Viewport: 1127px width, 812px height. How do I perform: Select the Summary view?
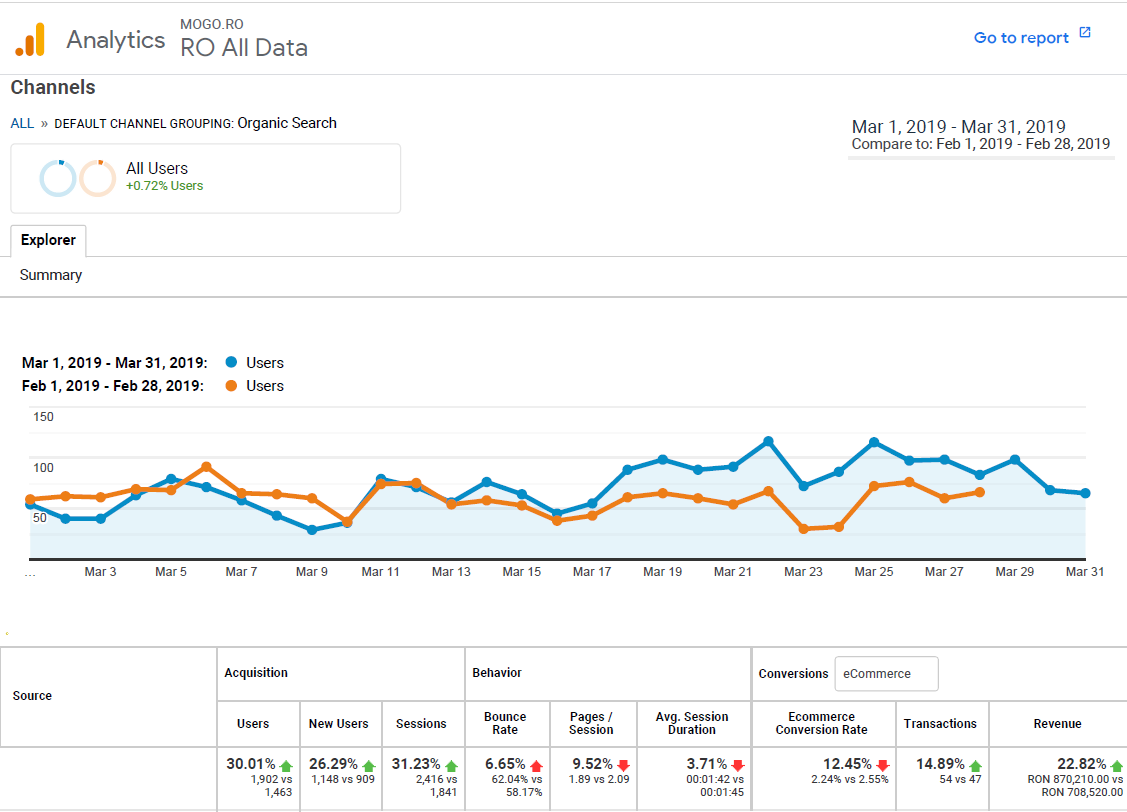point(50,275)
